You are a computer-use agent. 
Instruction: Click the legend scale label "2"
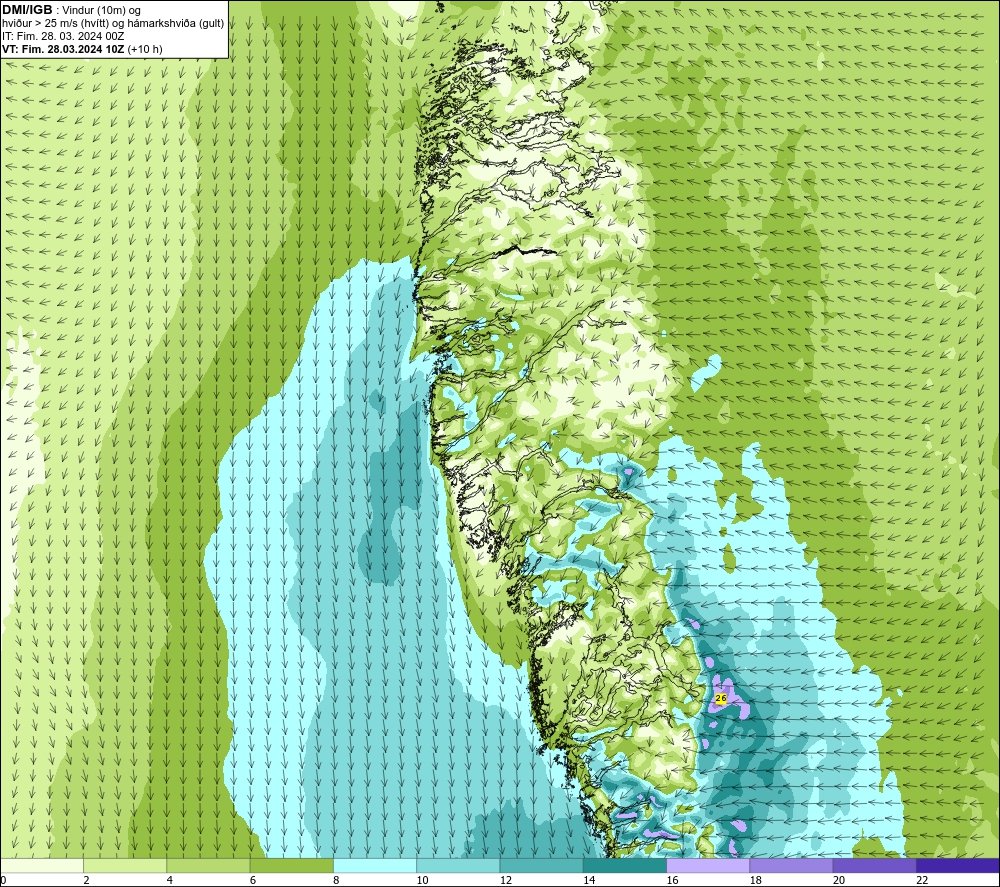(x=86, y=881)
